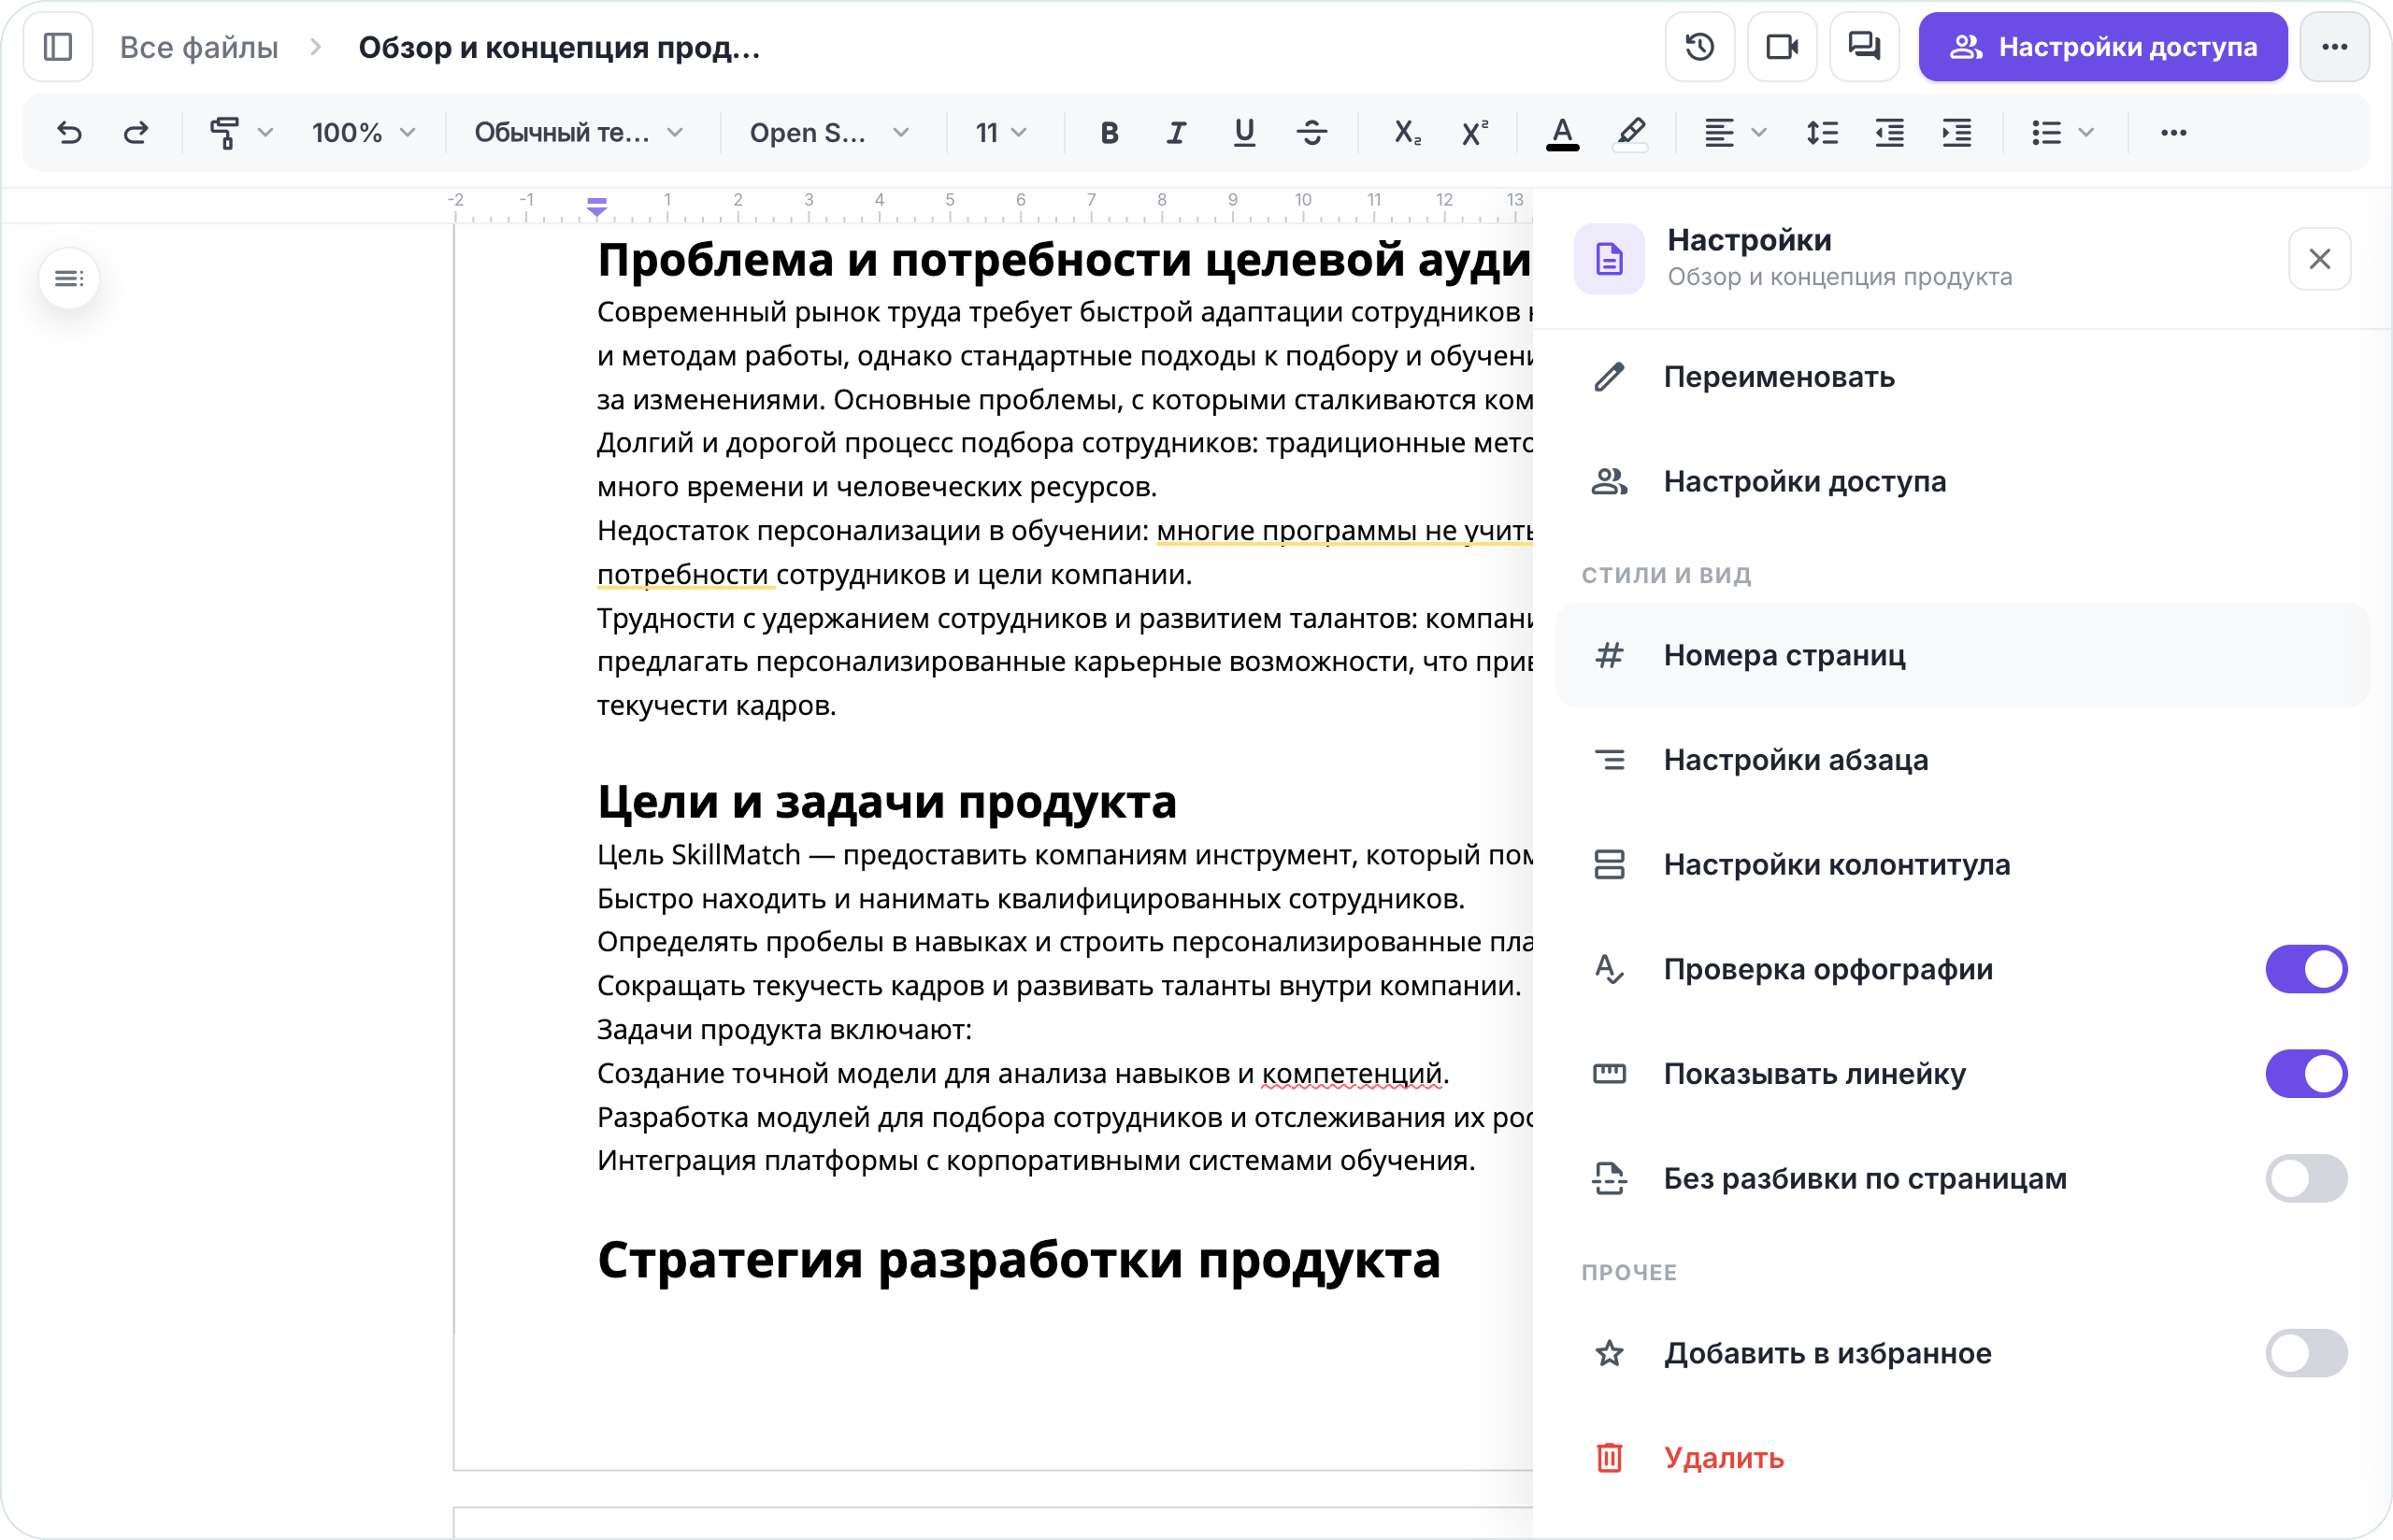This screenshot has height=1540, width=2393.
Task: Toggle underline formatting
Action: (1243, 132)
